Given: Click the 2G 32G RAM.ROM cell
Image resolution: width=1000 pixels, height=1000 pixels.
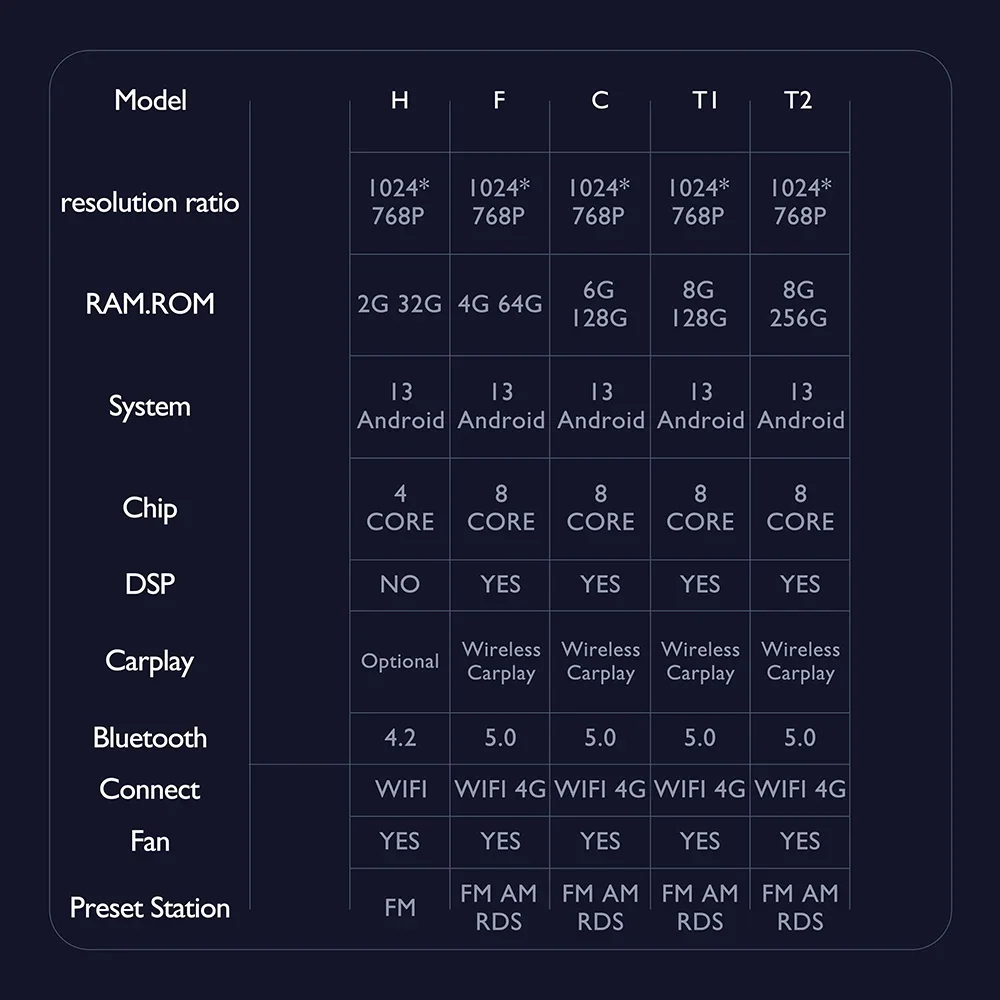Looking at the screenshot, I should click(399, 304).
